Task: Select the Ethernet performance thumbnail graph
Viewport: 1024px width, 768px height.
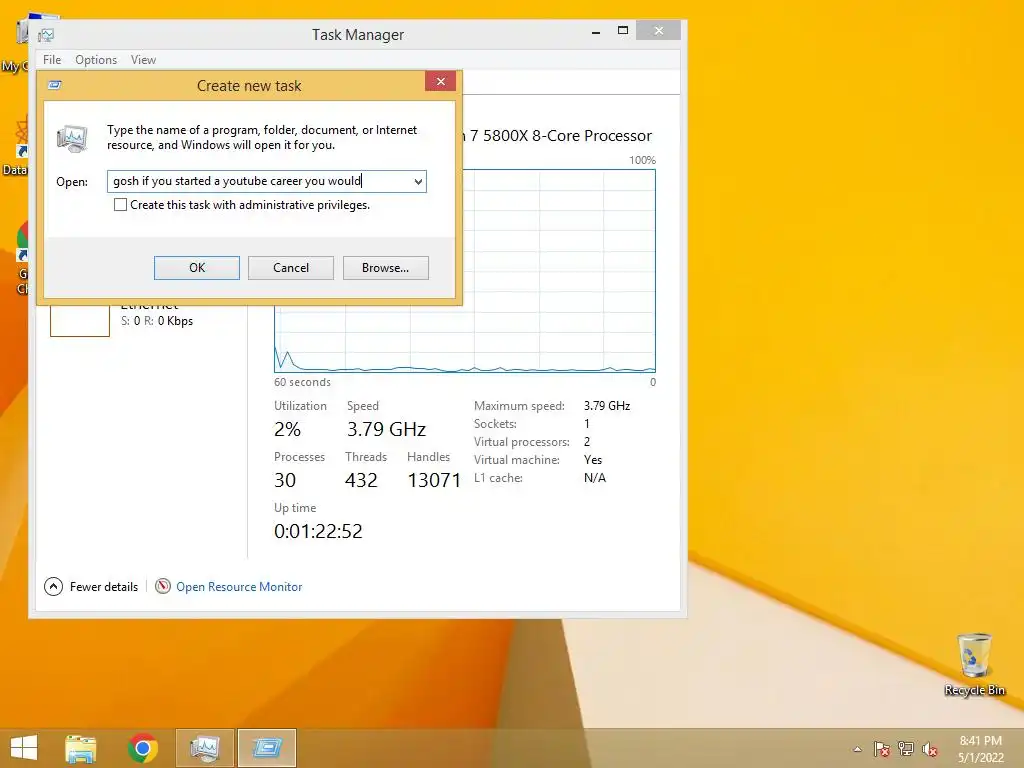Action: click(80, 321)
